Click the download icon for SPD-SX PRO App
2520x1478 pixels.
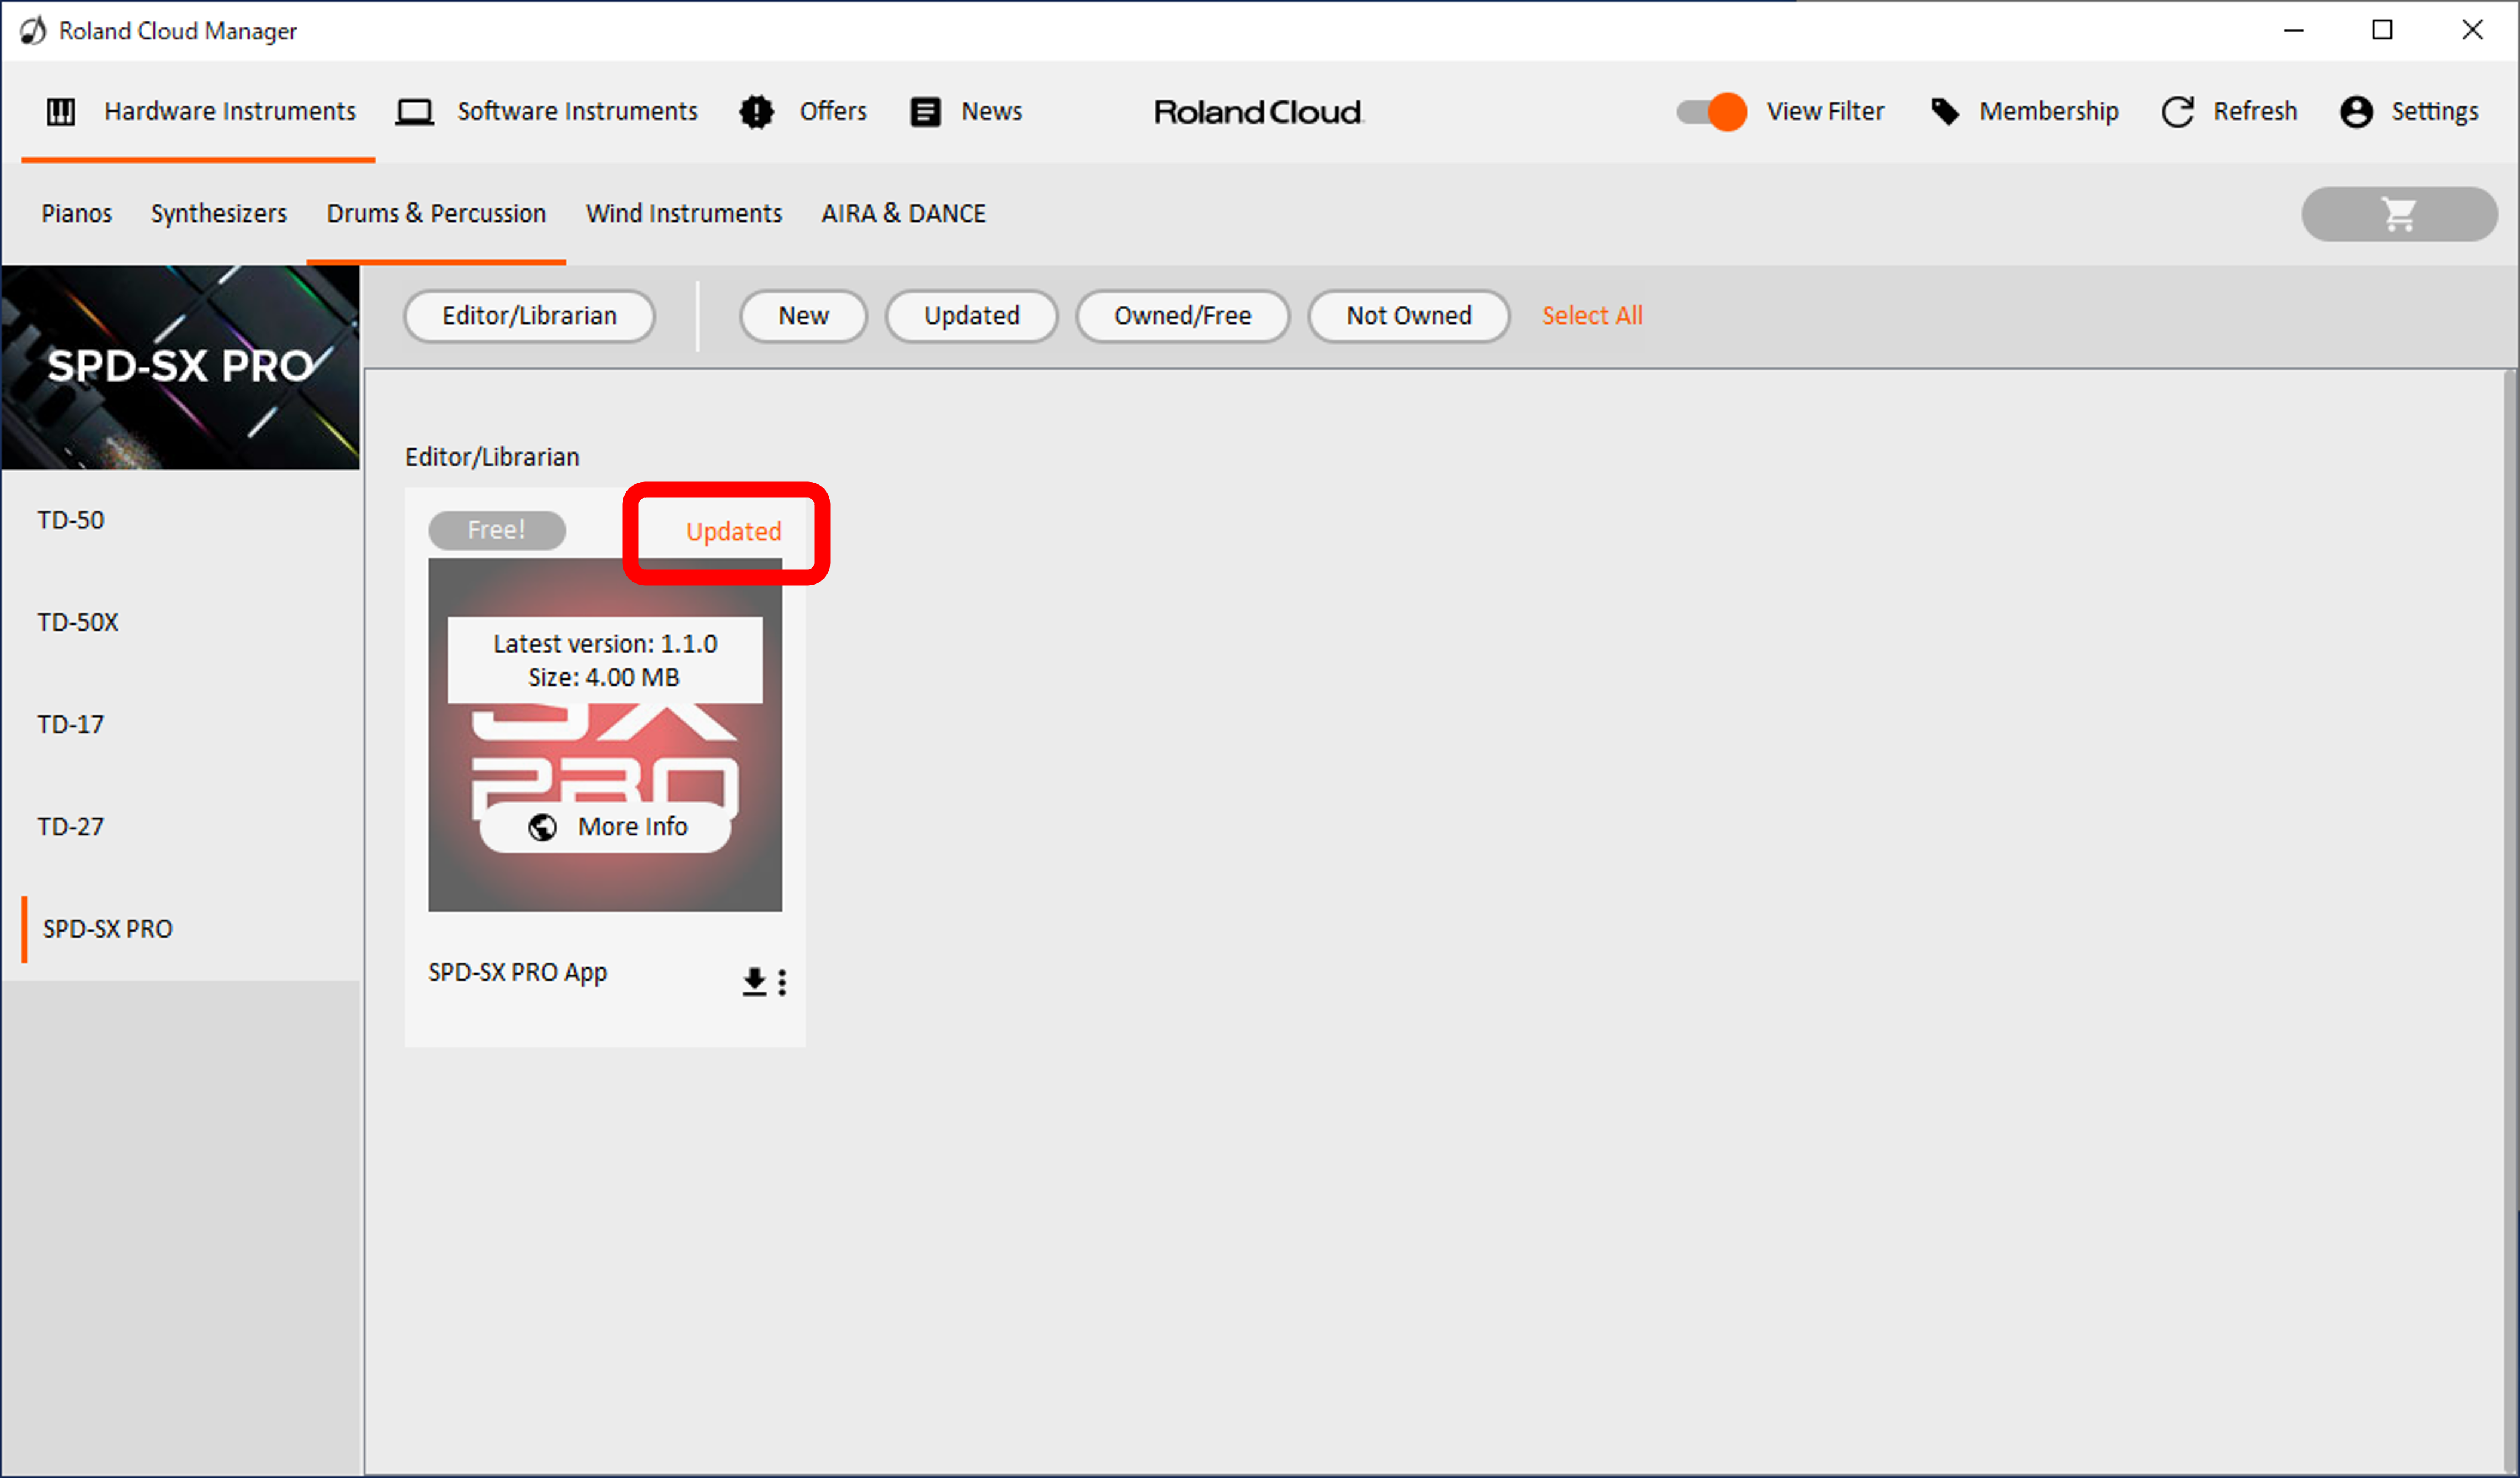tap(754, 982)
